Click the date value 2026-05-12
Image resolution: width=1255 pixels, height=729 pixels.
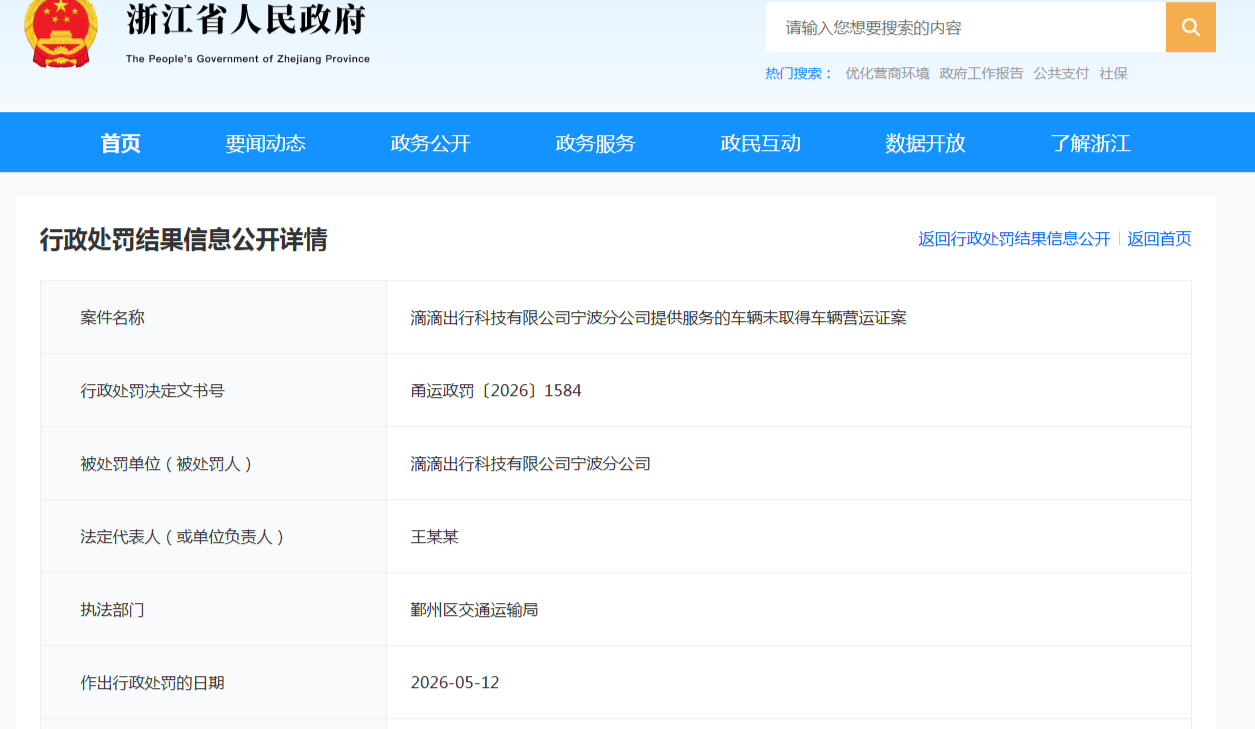(x=455, y=683)
